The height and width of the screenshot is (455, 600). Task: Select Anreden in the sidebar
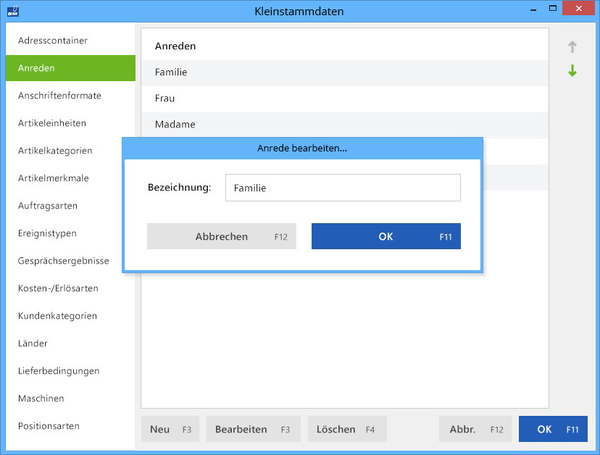coord(70,68)
